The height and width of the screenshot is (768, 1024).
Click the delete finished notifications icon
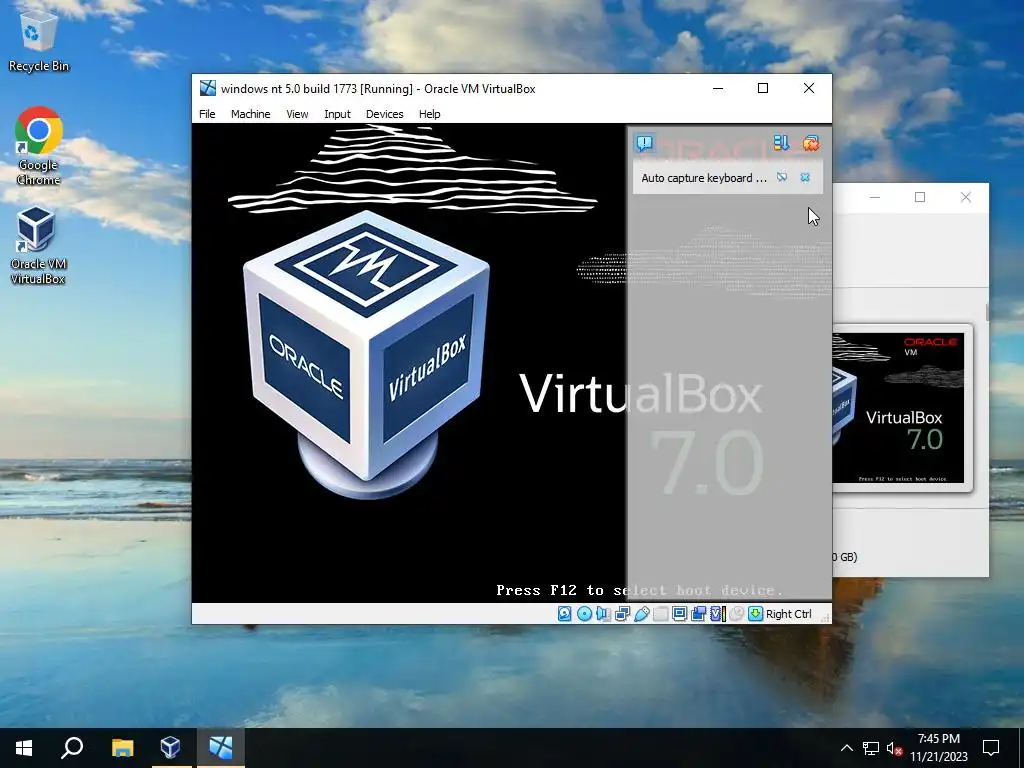coord(811,143)
